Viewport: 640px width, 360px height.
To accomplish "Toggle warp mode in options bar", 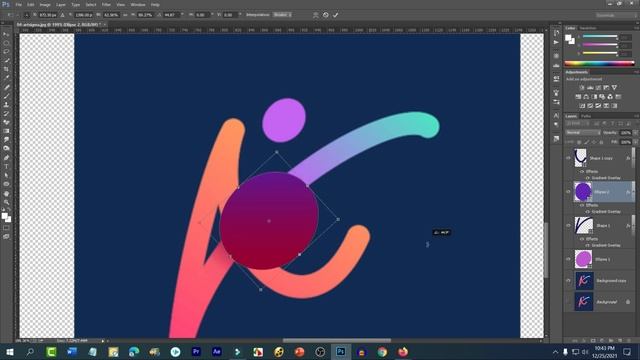I will (316, 15).
